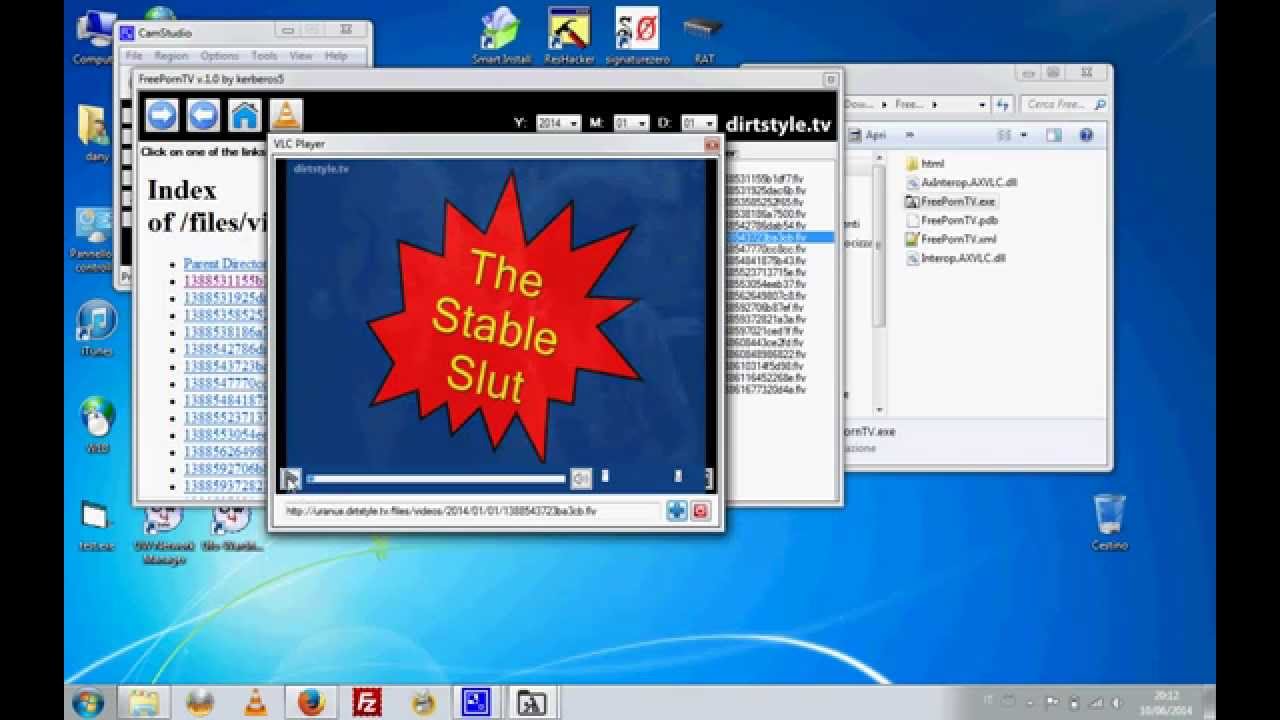Click the taskbar clock showing 20:12
The width and height of the screenshot is (1280, 720).
coord(1164,701)
